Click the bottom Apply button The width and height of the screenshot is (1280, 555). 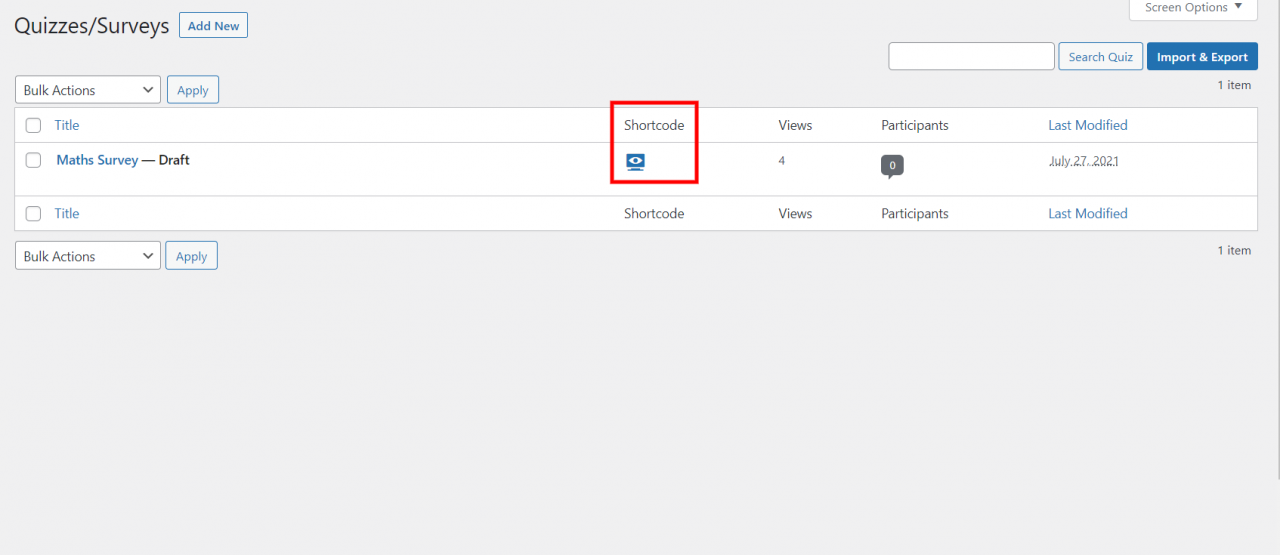point(191,256)
